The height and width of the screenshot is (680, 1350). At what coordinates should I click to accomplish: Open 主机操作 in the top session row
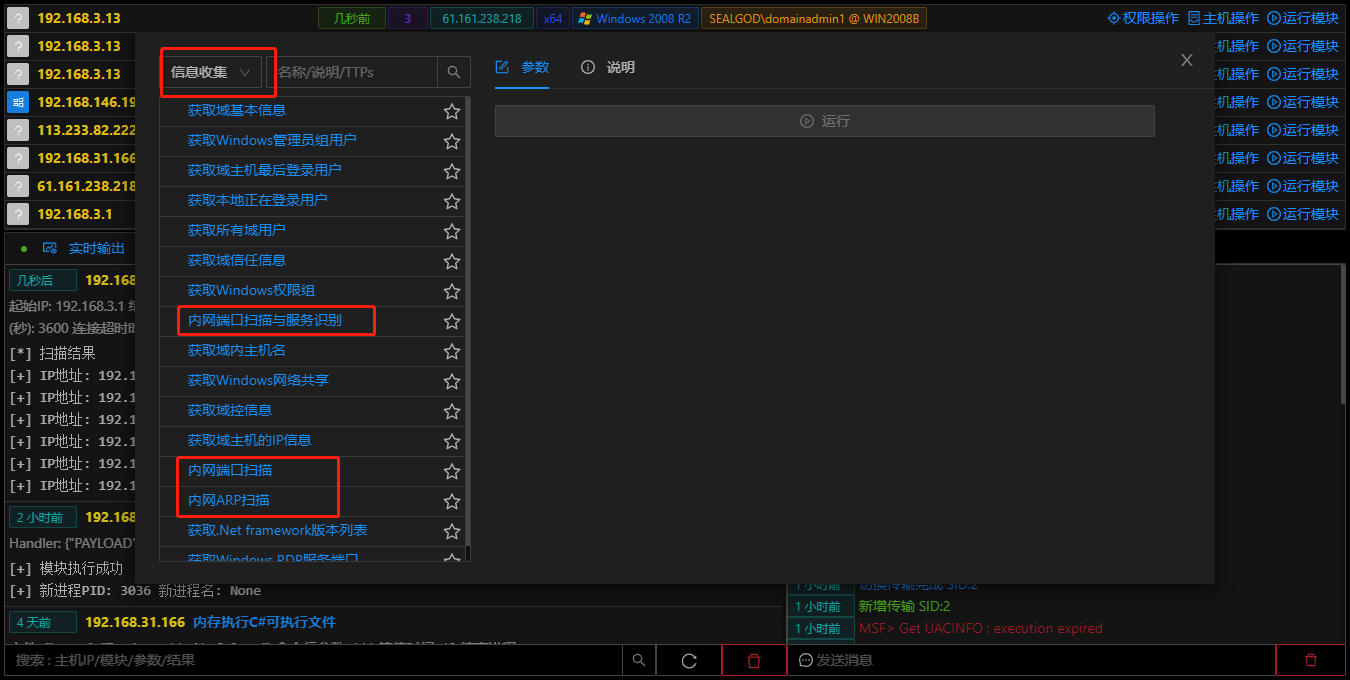pyautogui.click(x=1223, y=18)
